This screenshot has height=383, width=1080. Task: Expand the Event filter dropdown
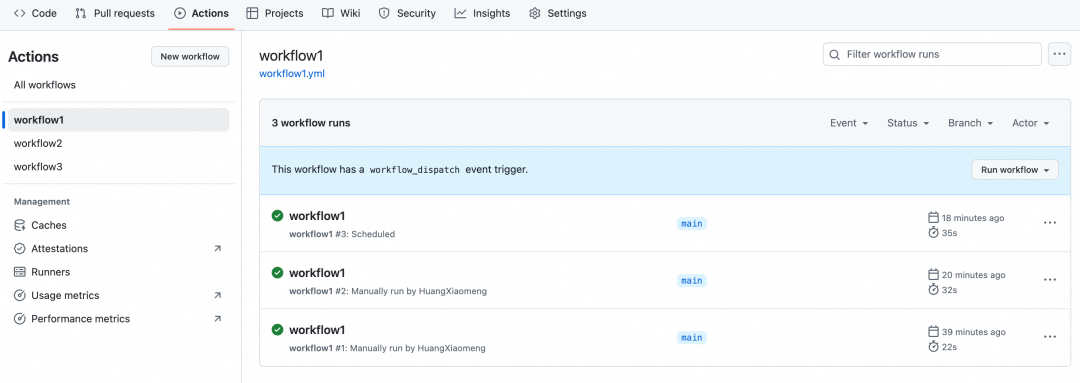(849, 123)
